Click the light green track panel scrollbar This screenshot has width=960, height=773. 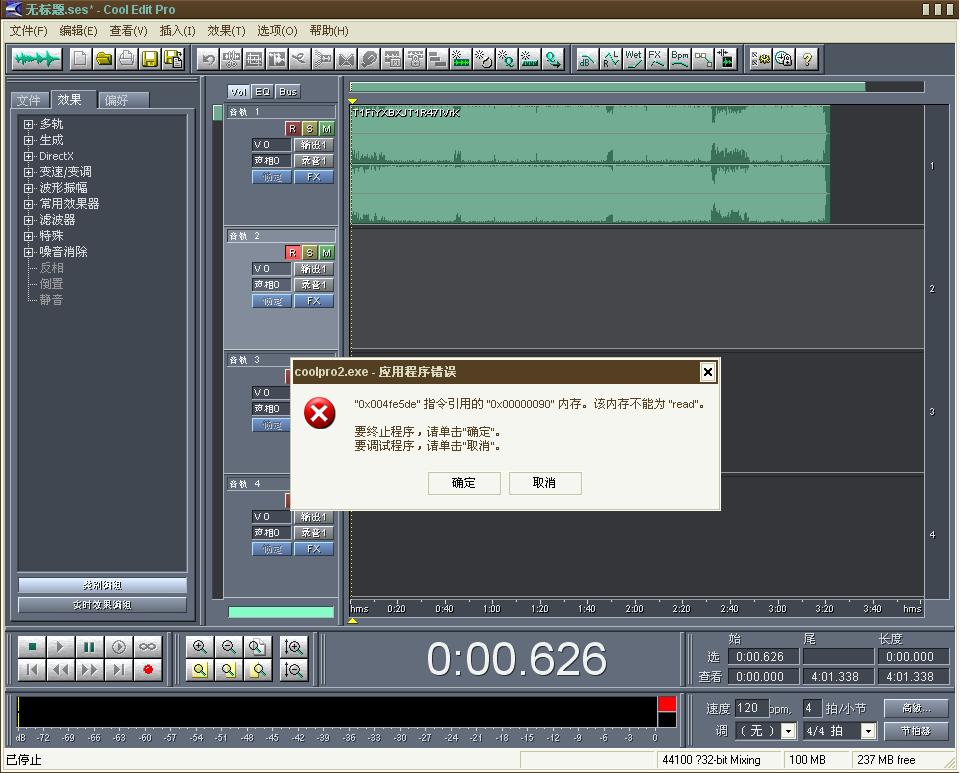[x=280, y=612]
